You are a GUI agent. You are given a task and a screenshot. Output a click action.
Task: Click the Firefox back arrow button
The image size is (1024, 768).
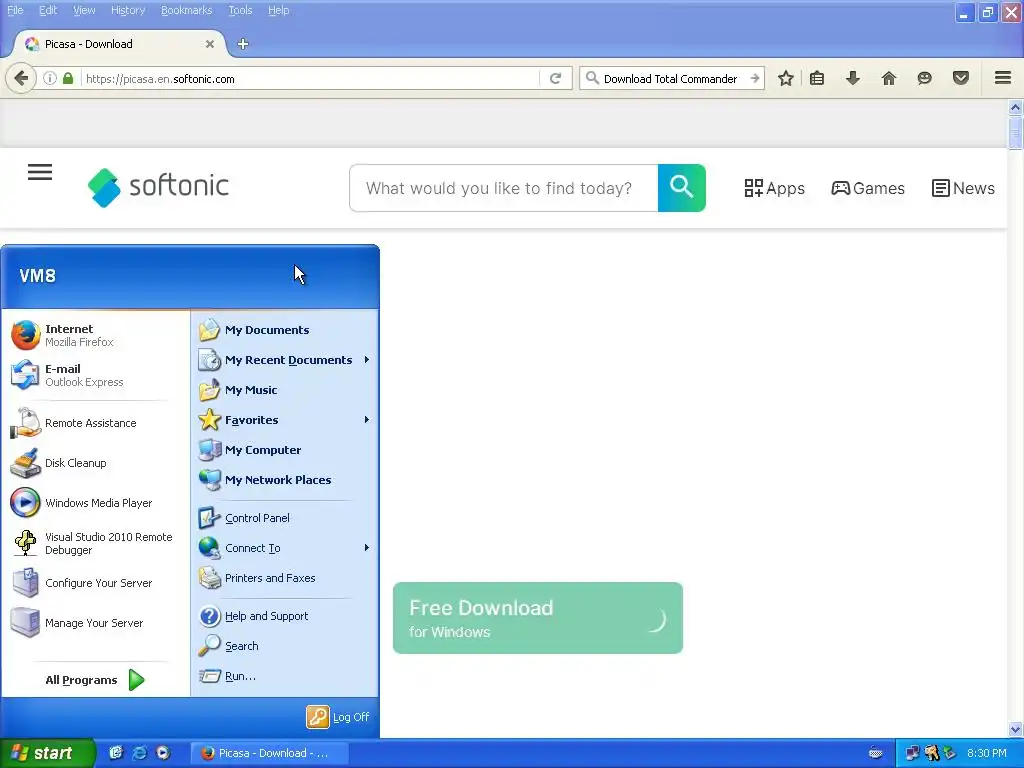21,79
